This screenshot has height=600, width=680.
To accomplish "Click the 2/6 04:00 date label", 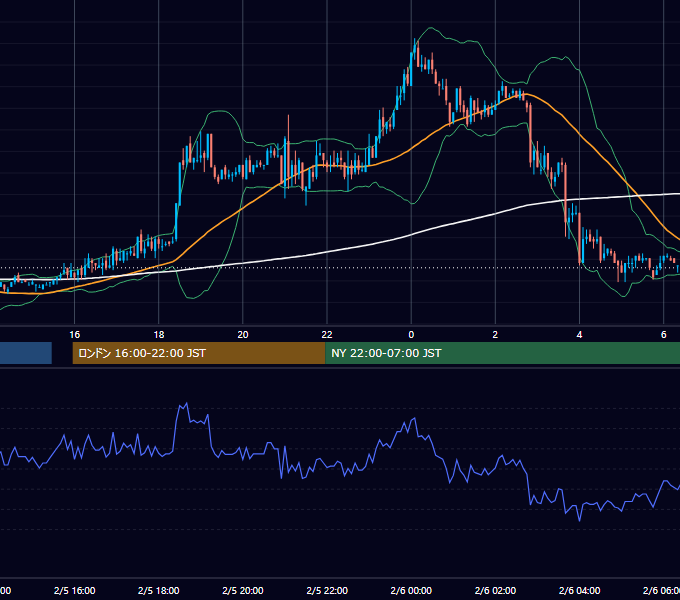I will [579, 590].
